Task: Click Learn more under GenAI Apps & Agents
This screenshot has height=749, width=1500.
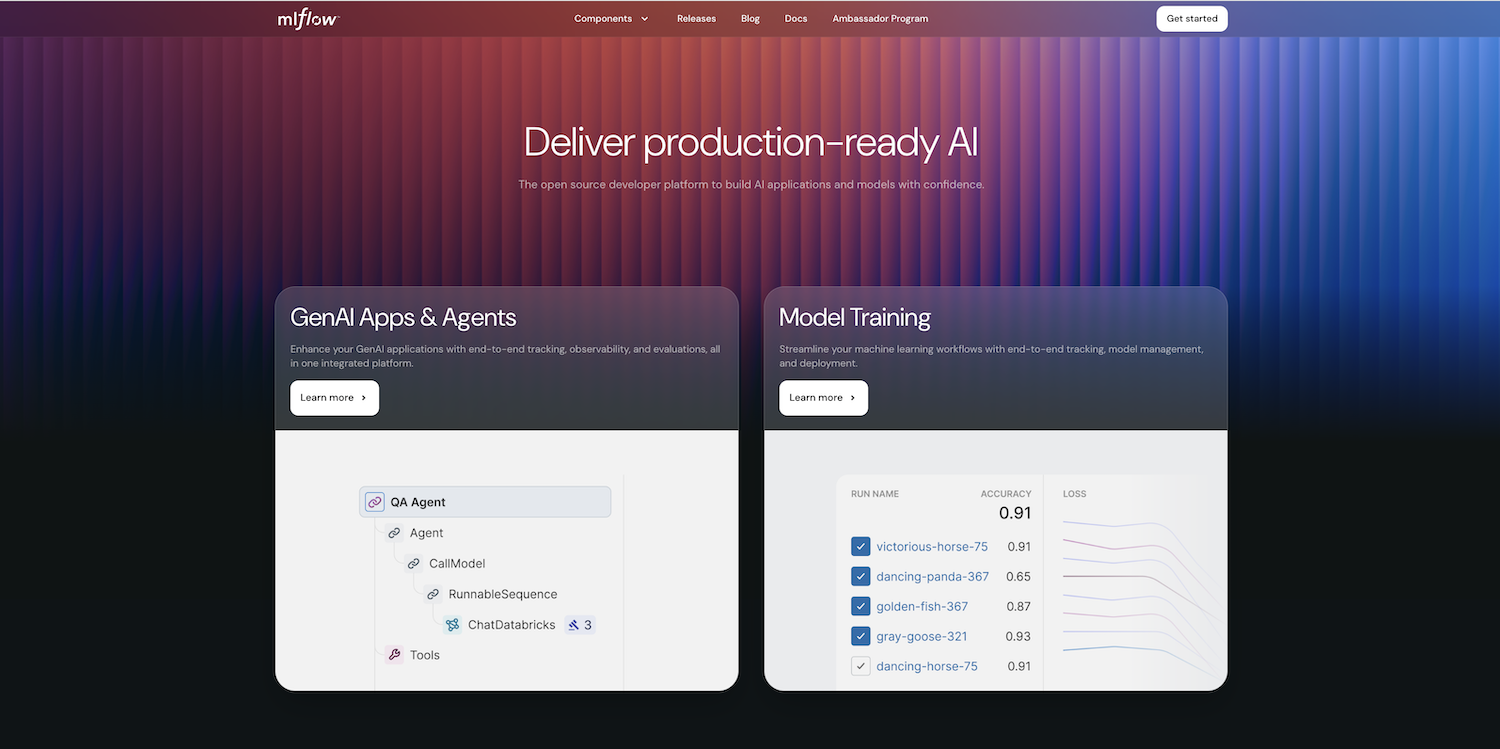Action: coord(334,397)
